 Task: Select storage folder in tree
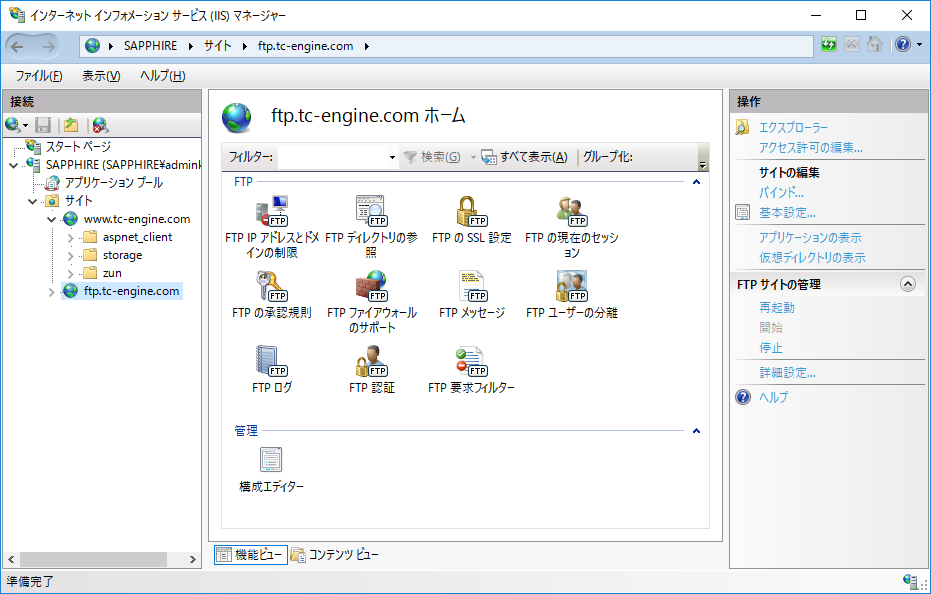coord(122,255)
